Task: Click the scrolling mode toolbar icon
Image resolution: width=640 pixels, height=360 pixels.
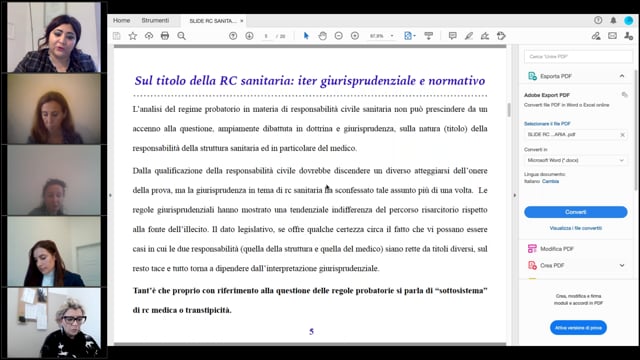Action: pyautogui.click(x=429, y=36)
